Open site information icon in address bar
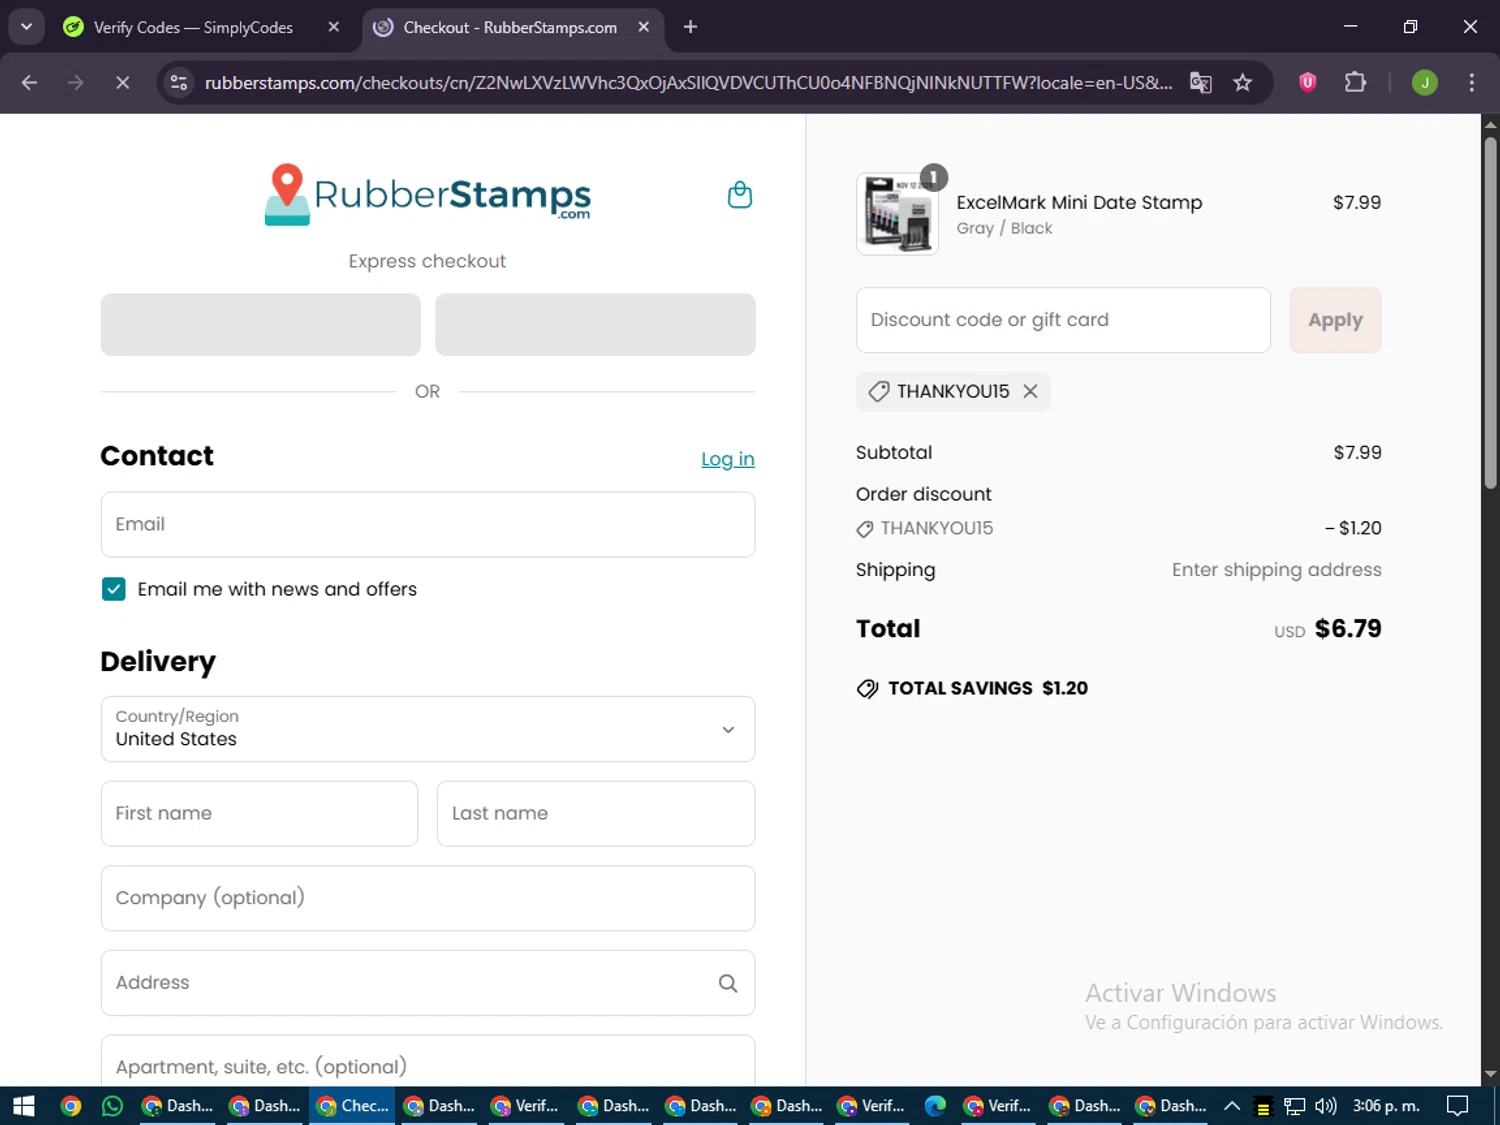1500x1125 pixels. click(179, 82)
